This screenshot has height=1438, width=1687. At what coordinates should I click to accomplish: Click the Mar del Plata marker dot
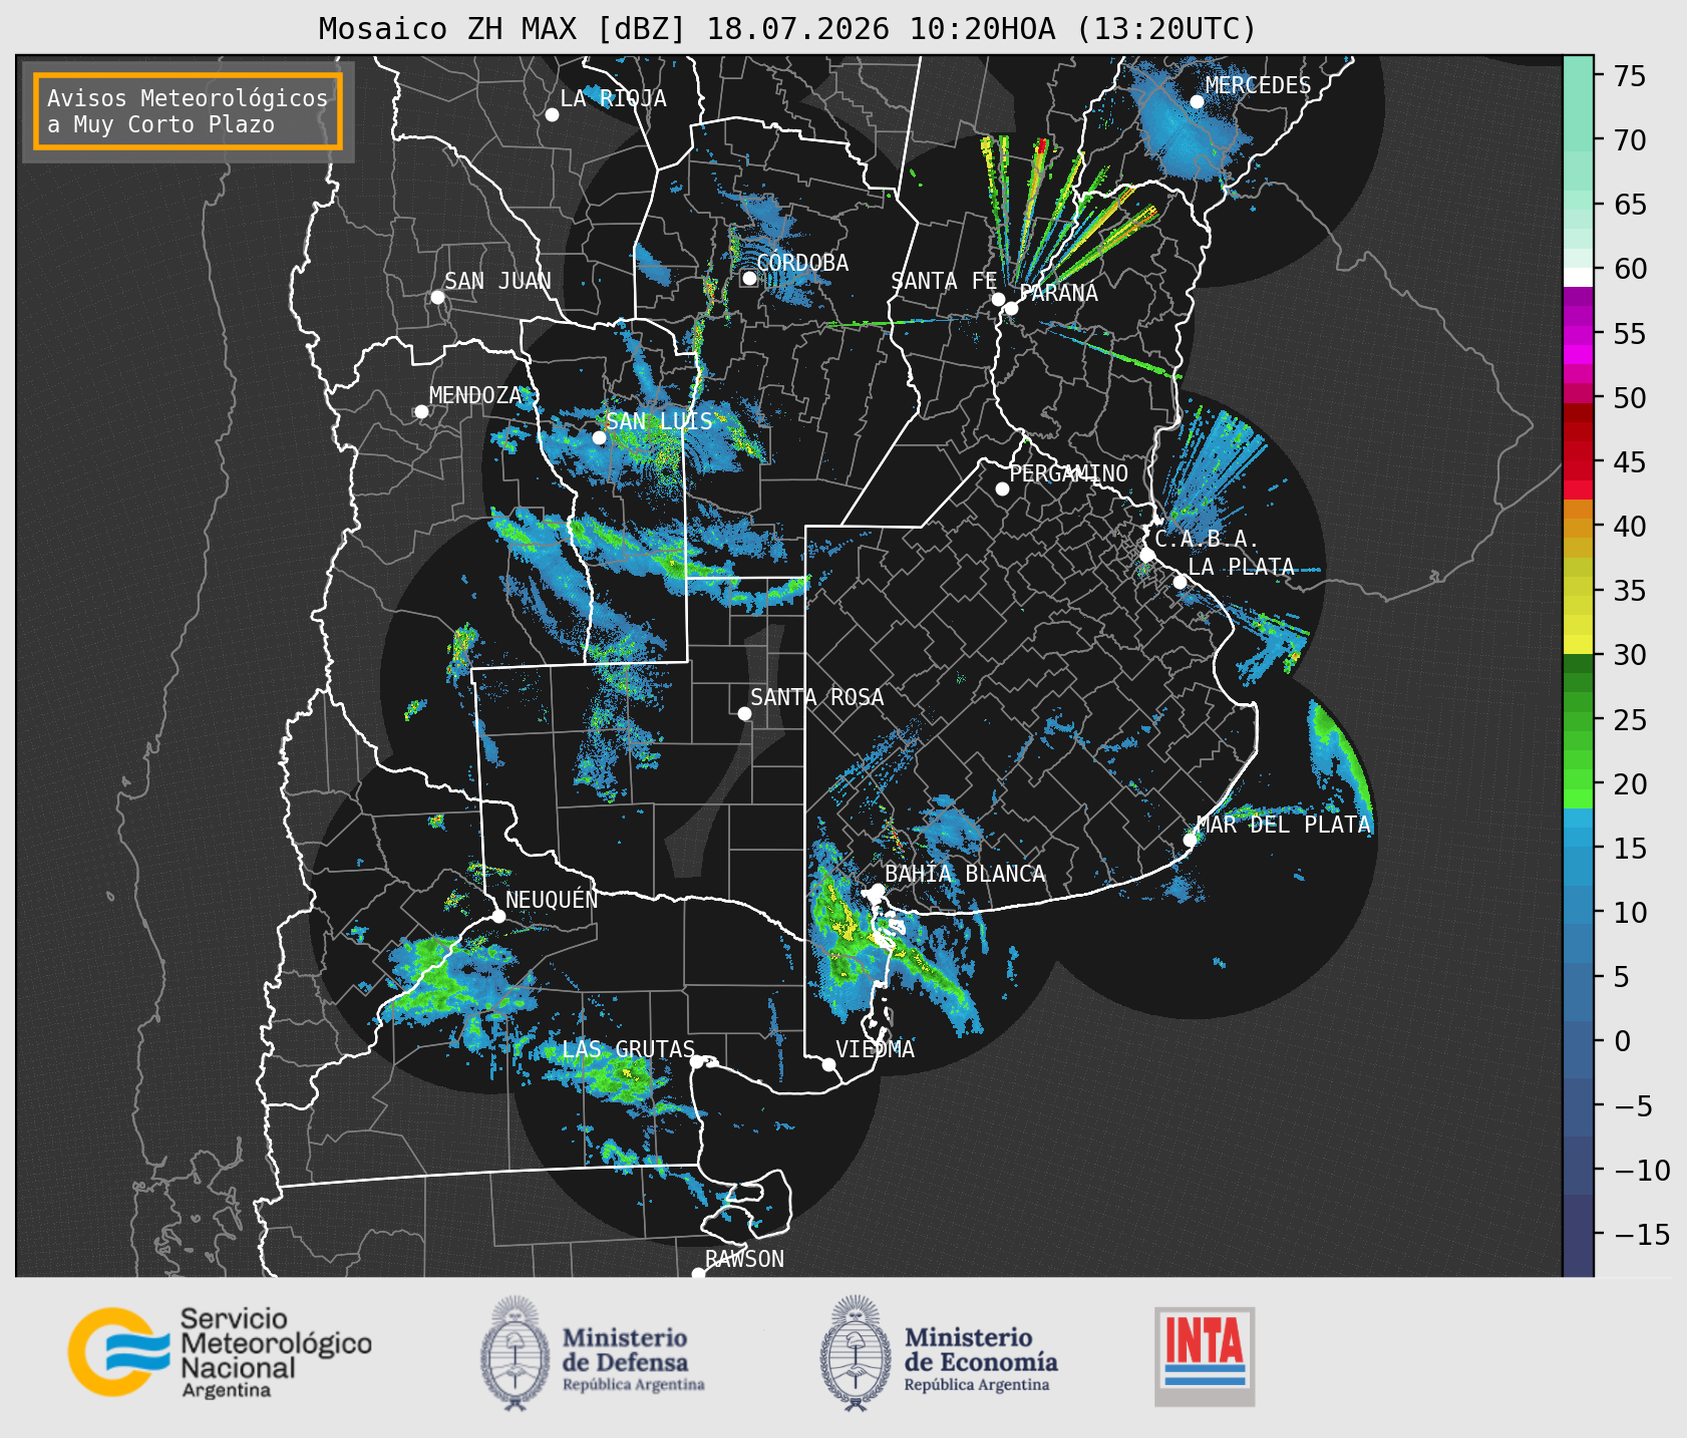click(x=1190, y=840)
